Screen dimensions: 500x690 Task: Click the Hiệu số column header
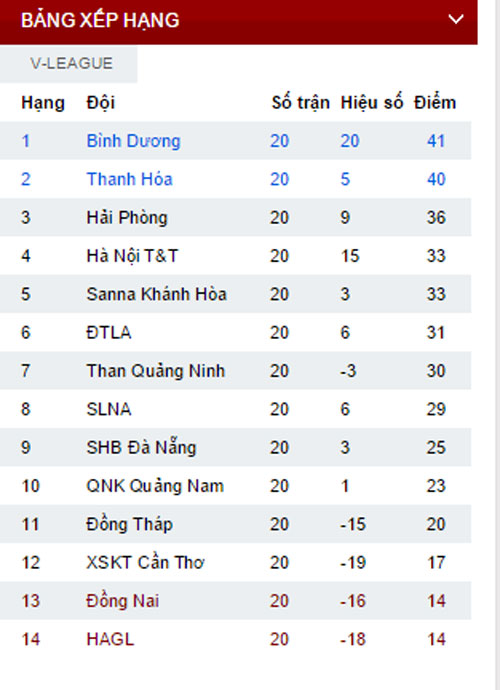(371, 103)
